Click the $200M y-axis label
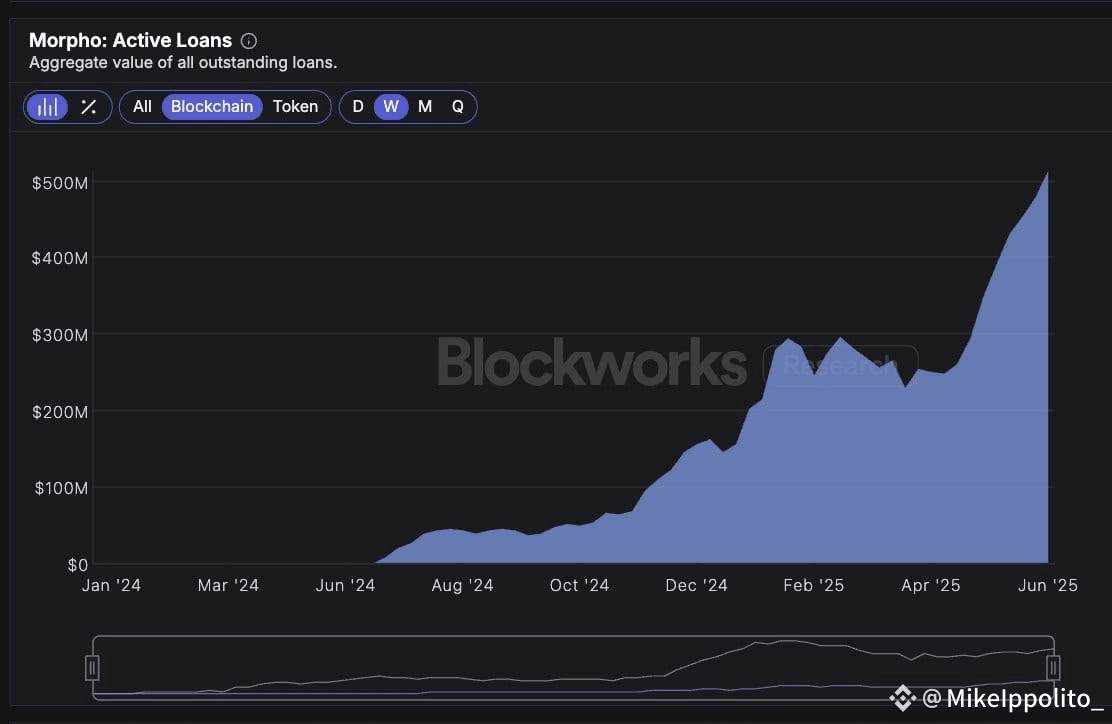This screenshot has height=724, width=1112. 60,412
